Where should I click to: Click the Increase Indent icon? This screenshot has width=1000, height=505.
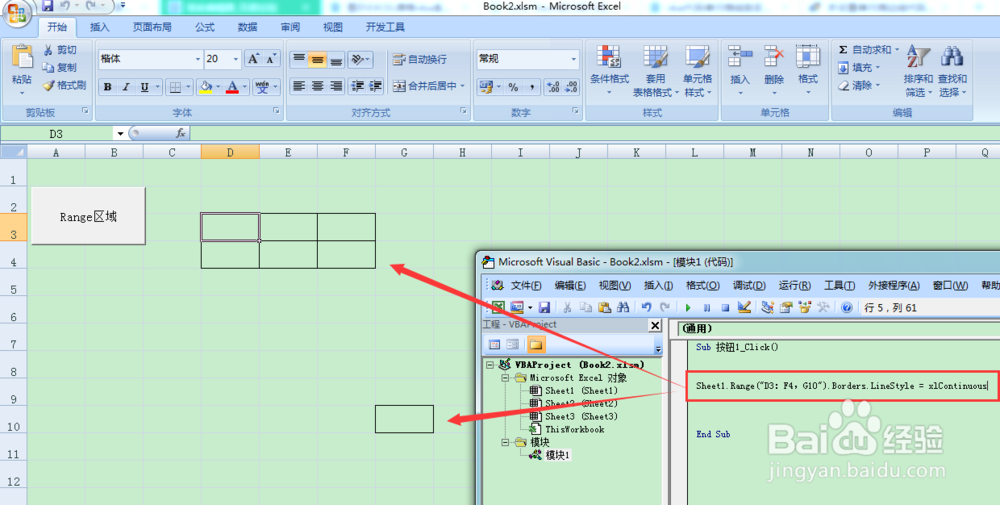[x=375, y=86]
